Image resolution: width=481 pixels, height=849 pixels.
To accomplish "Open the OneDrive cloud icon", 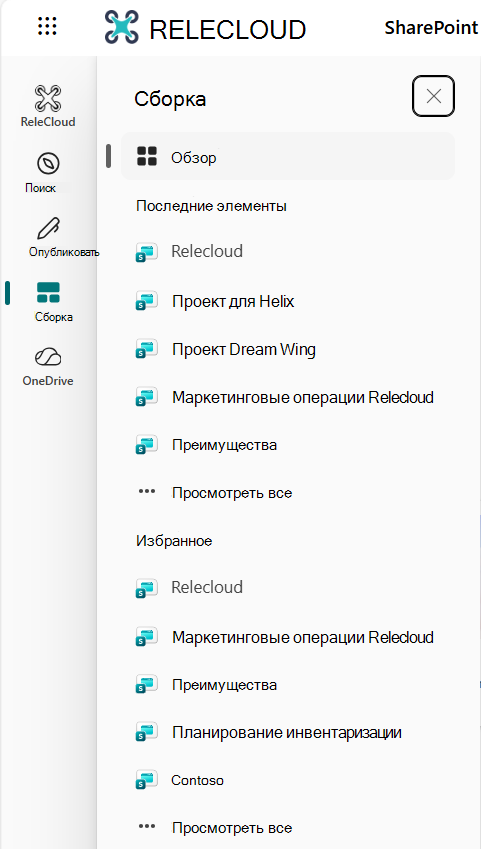I will [x=48, y=357].
